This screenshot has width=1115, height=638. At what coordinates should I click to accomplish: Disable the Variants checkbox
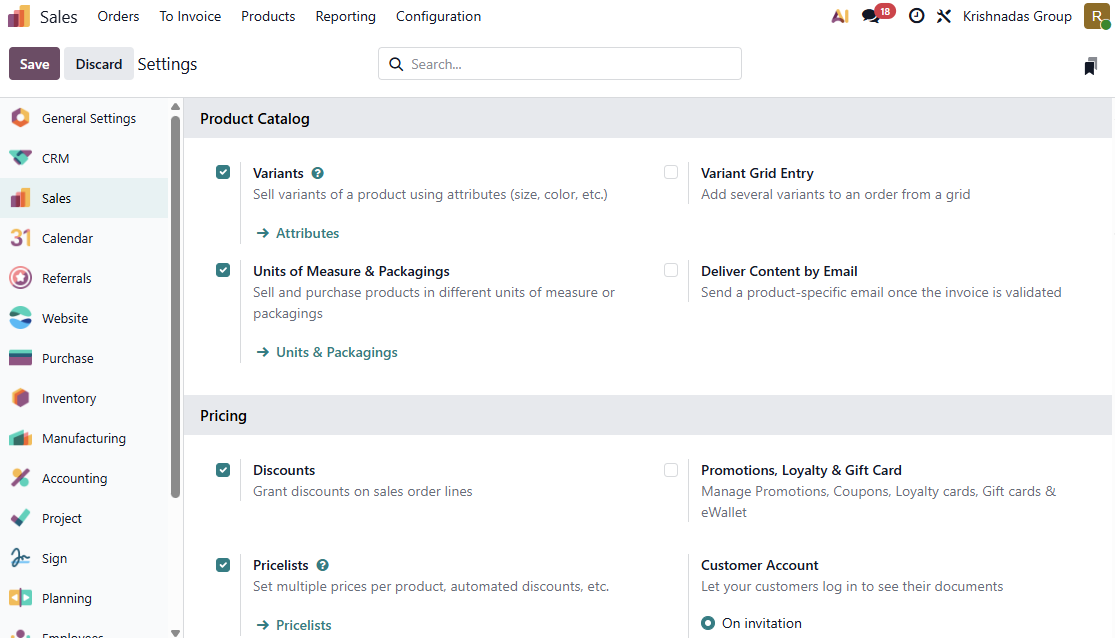[223, 172]
